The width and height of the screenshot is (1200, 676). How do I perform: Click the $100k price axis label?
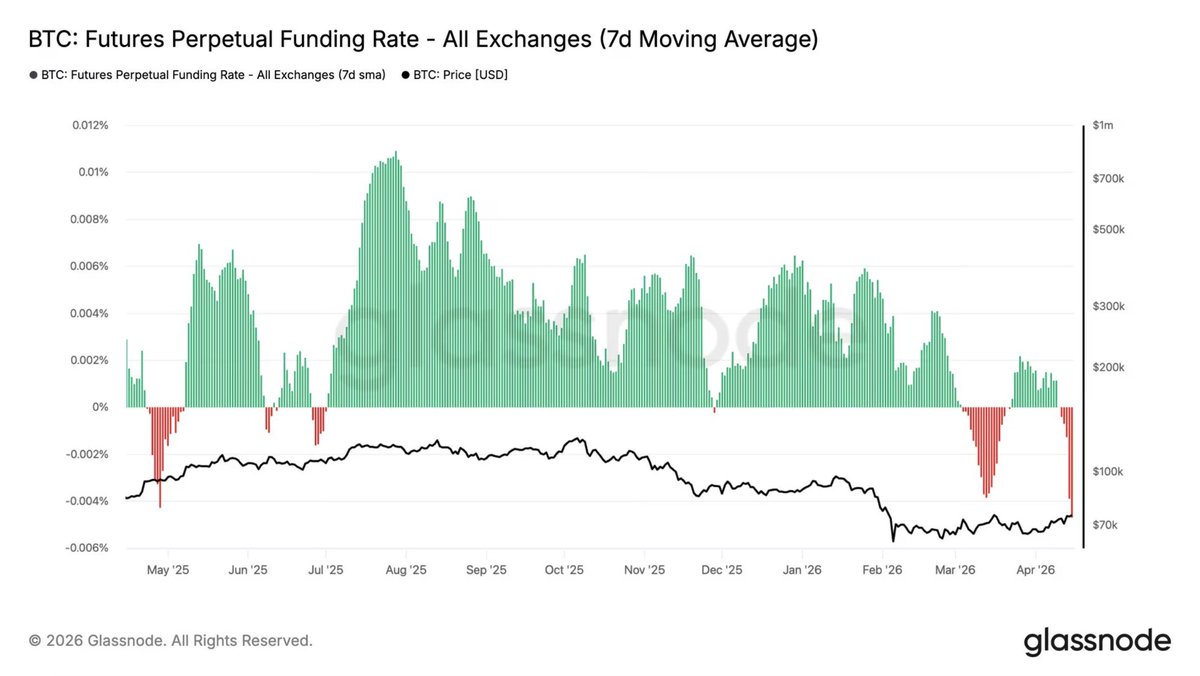[x=1110, y=471]
